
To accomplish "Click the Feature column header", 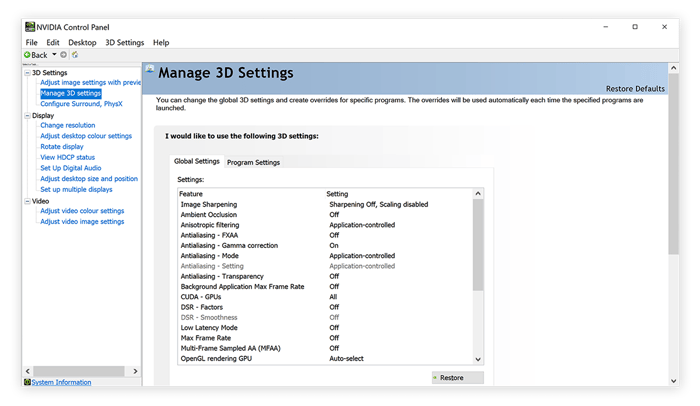I will 191,194.
